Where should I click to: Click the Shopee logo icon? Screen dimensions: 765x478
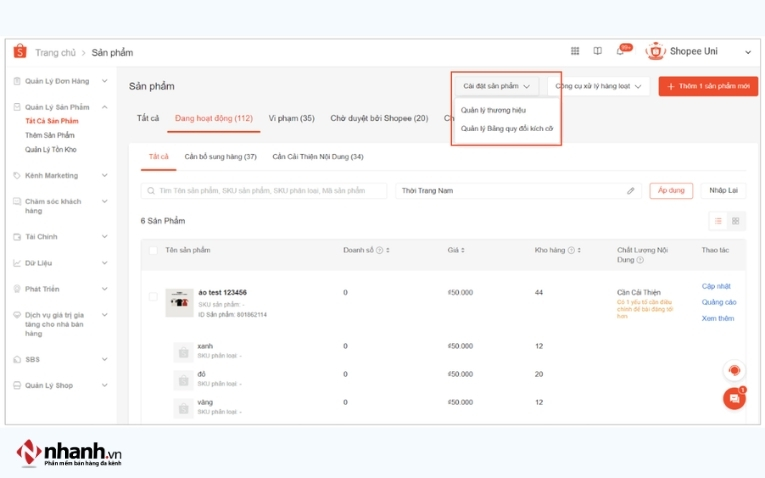point(19,52)
